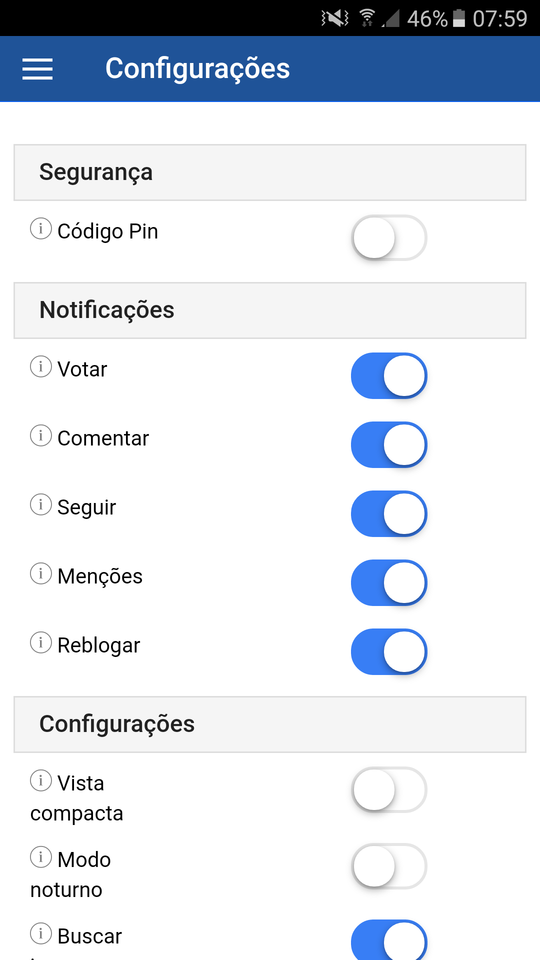The image size is (540, 960).
Task: Open the hamburger navigation menu
Action: (x=37, y=69)
